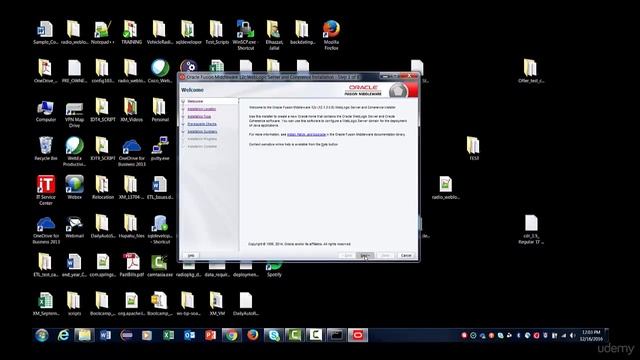Screen dimensions: 640x360
Task: Open Notepad++ desktop shortcut
Action: (x=102, y=32)
